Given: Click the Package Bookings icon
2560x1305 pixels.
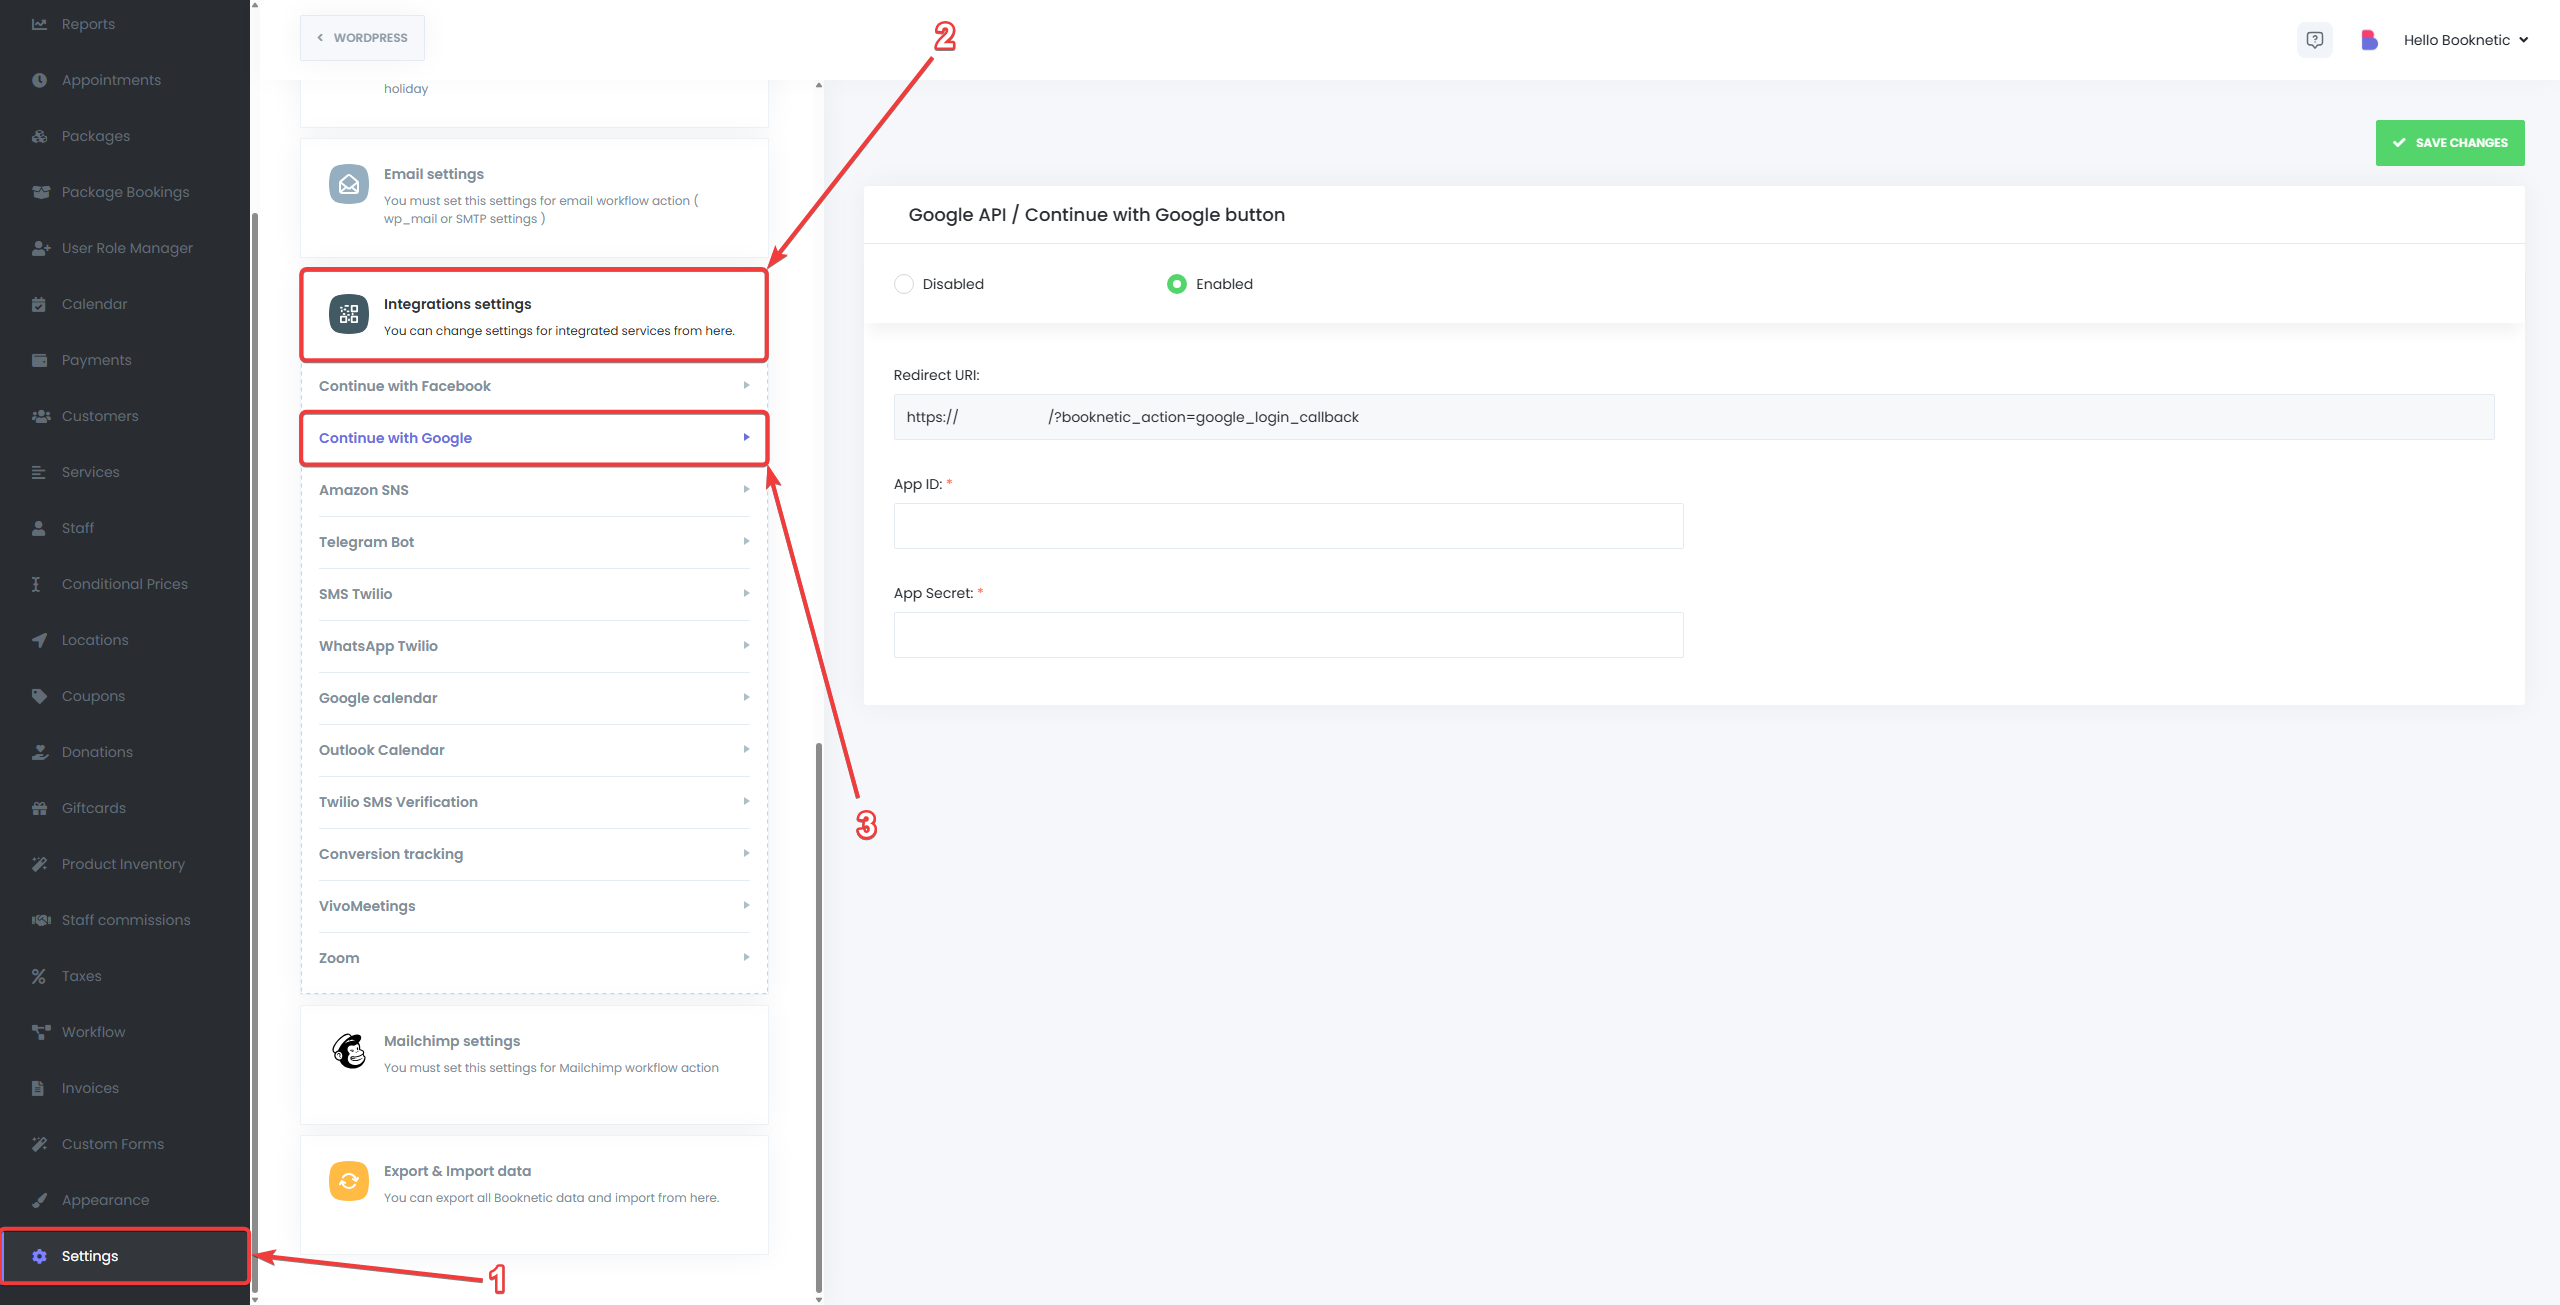Looking at the screenshot, I should [x=40, y=192].
